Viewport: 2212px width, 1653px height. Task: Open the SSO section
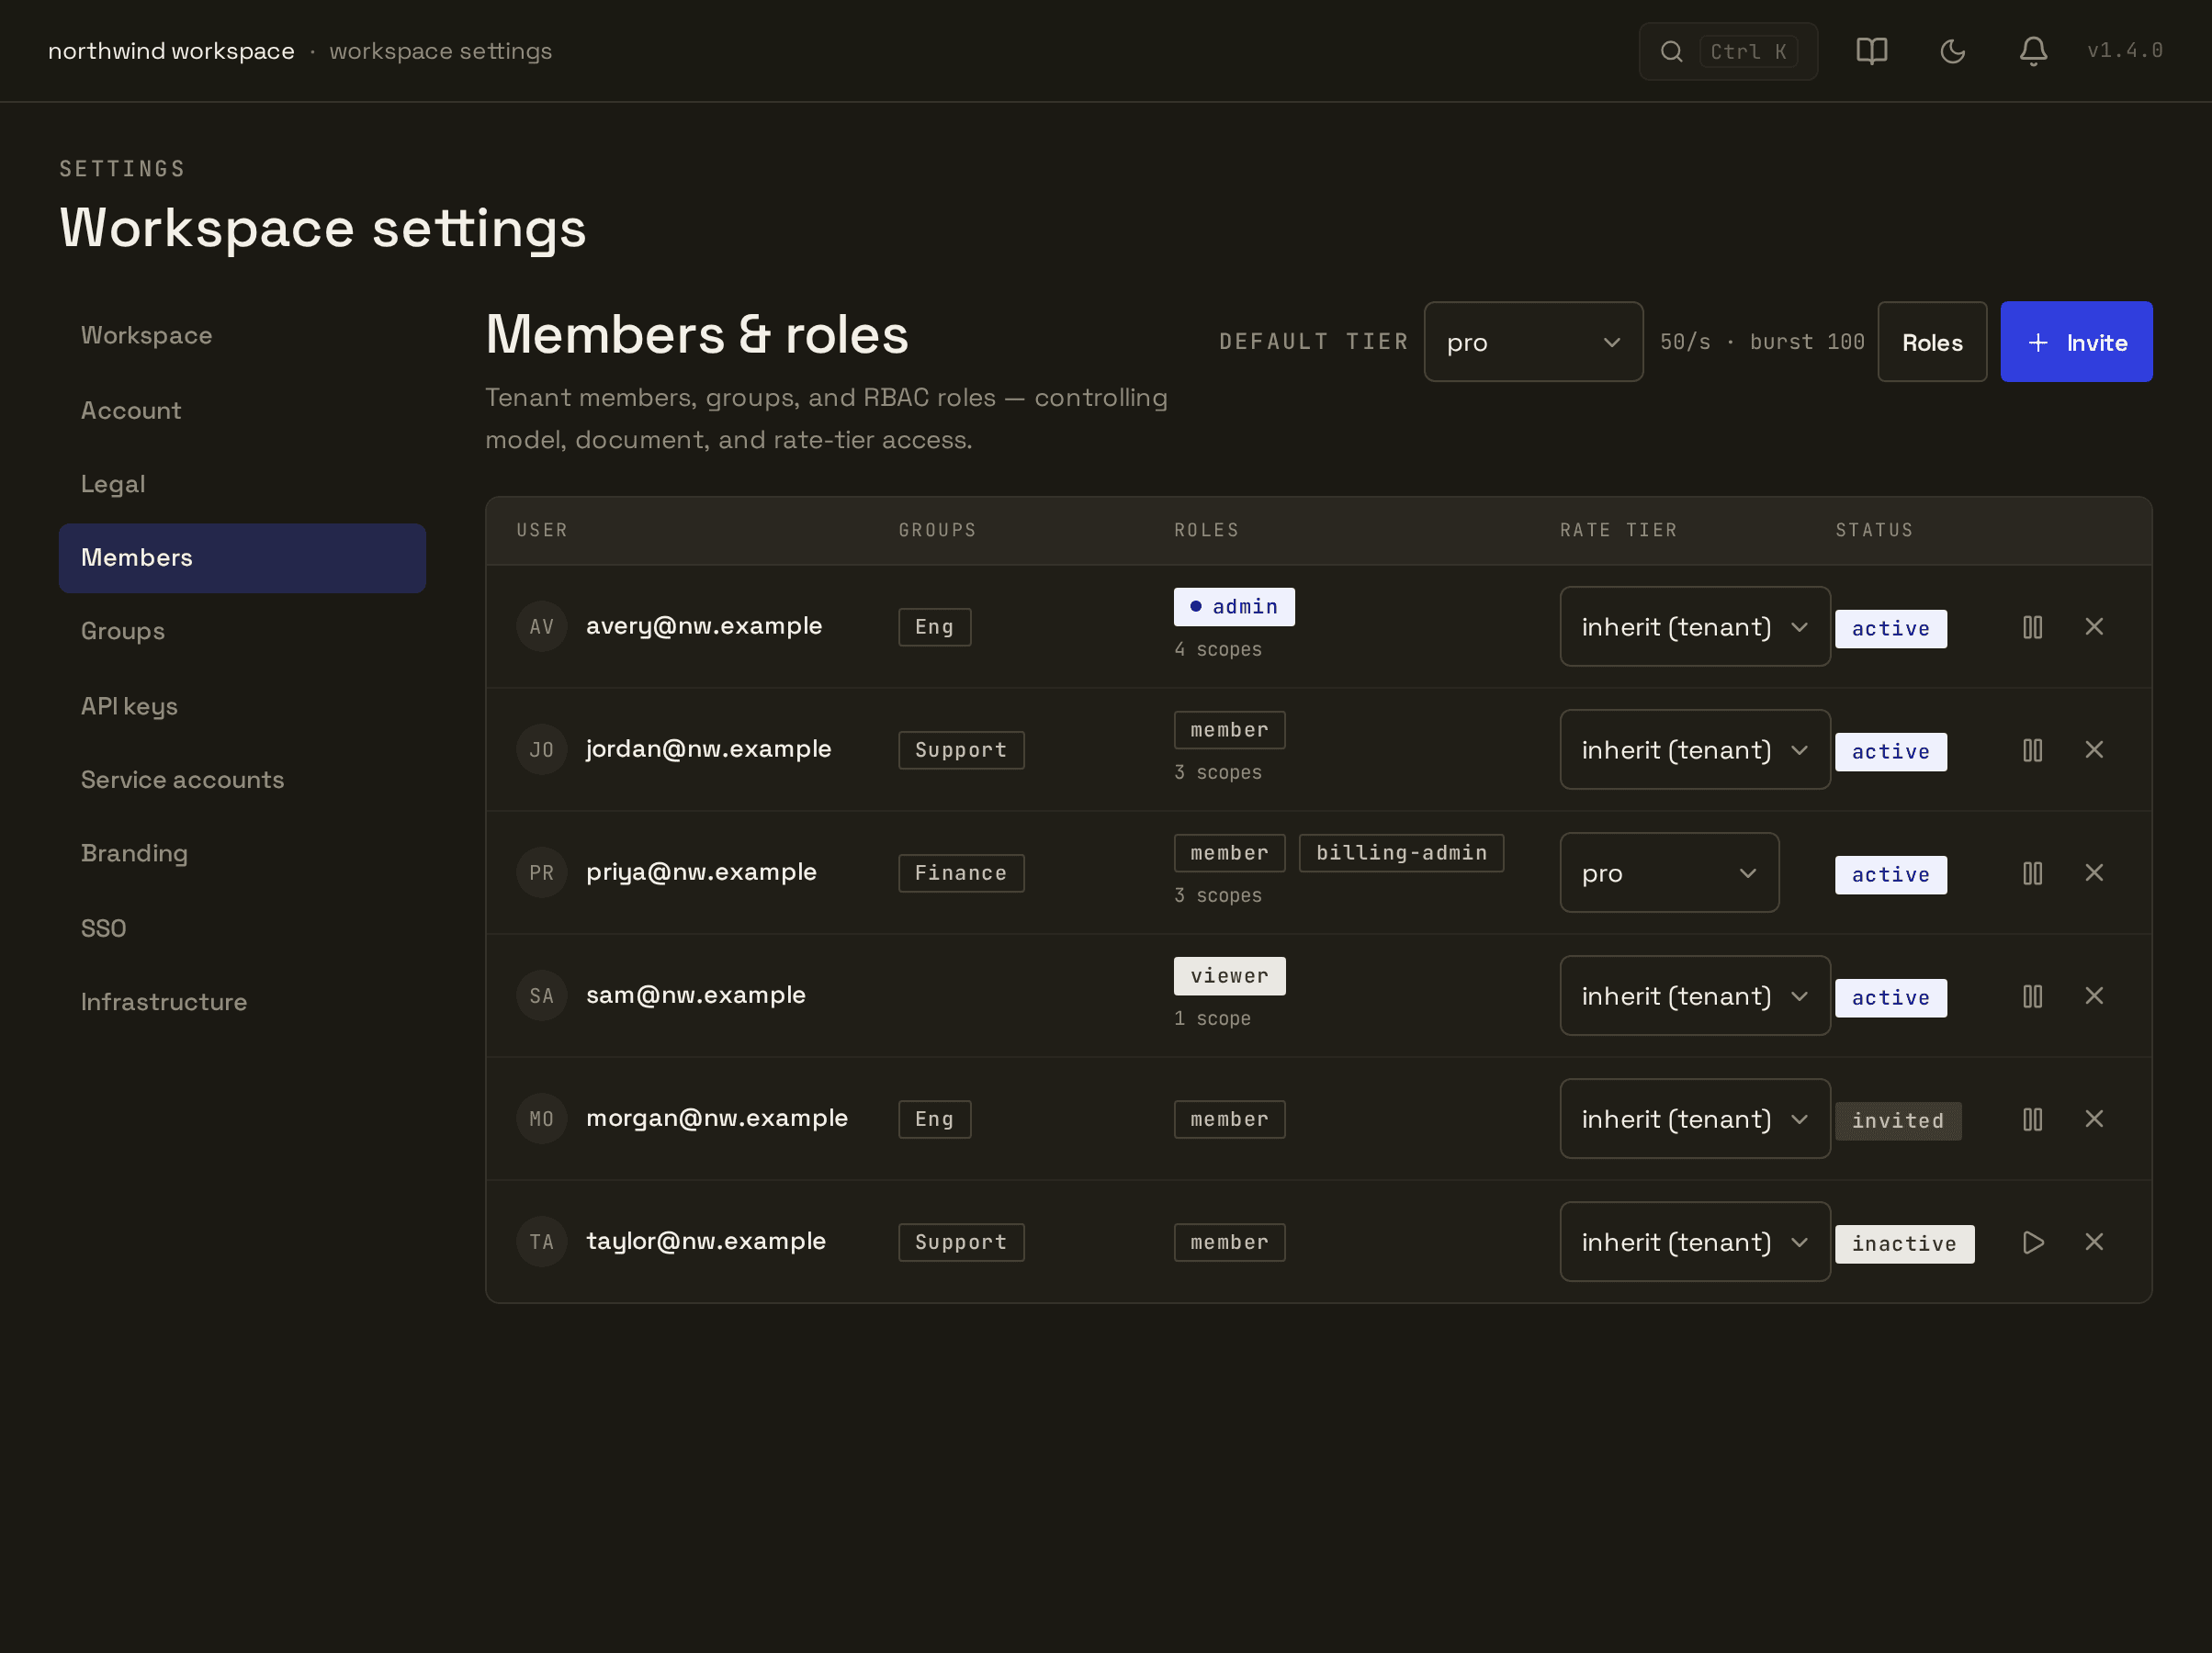[242, 928]
